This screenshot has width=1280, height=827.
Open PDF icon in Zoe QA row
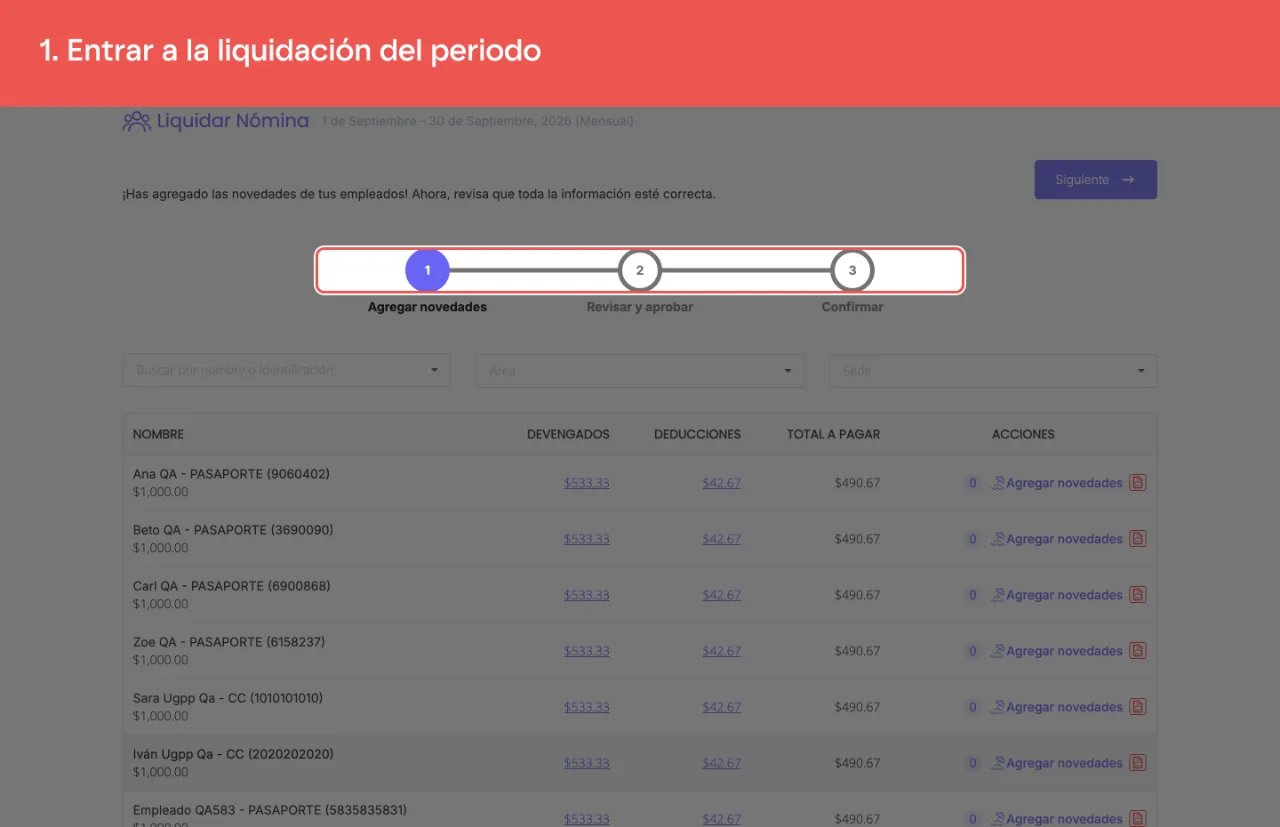[x=1138, y=651]
